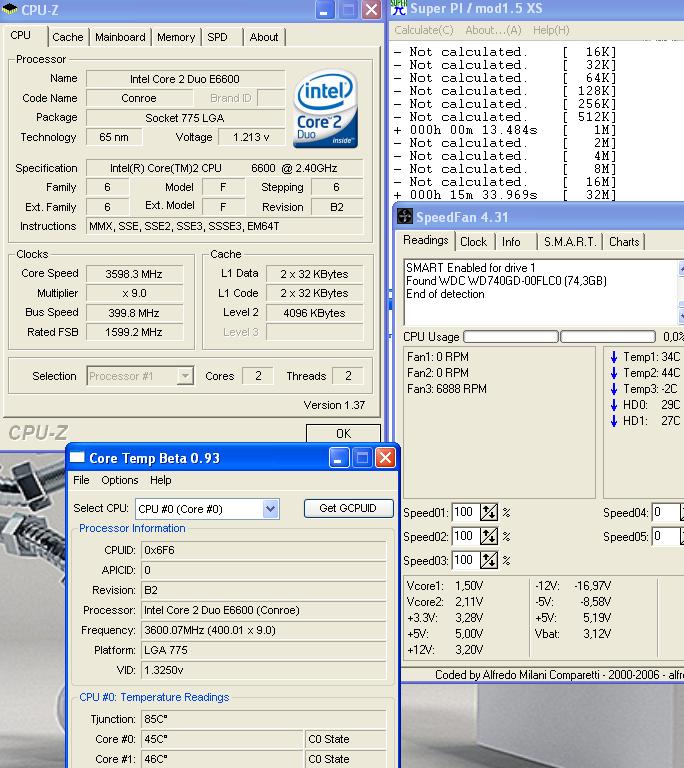
Task: Close the Core Temp window
Action: pyautogui.click(x=385, y=458)
